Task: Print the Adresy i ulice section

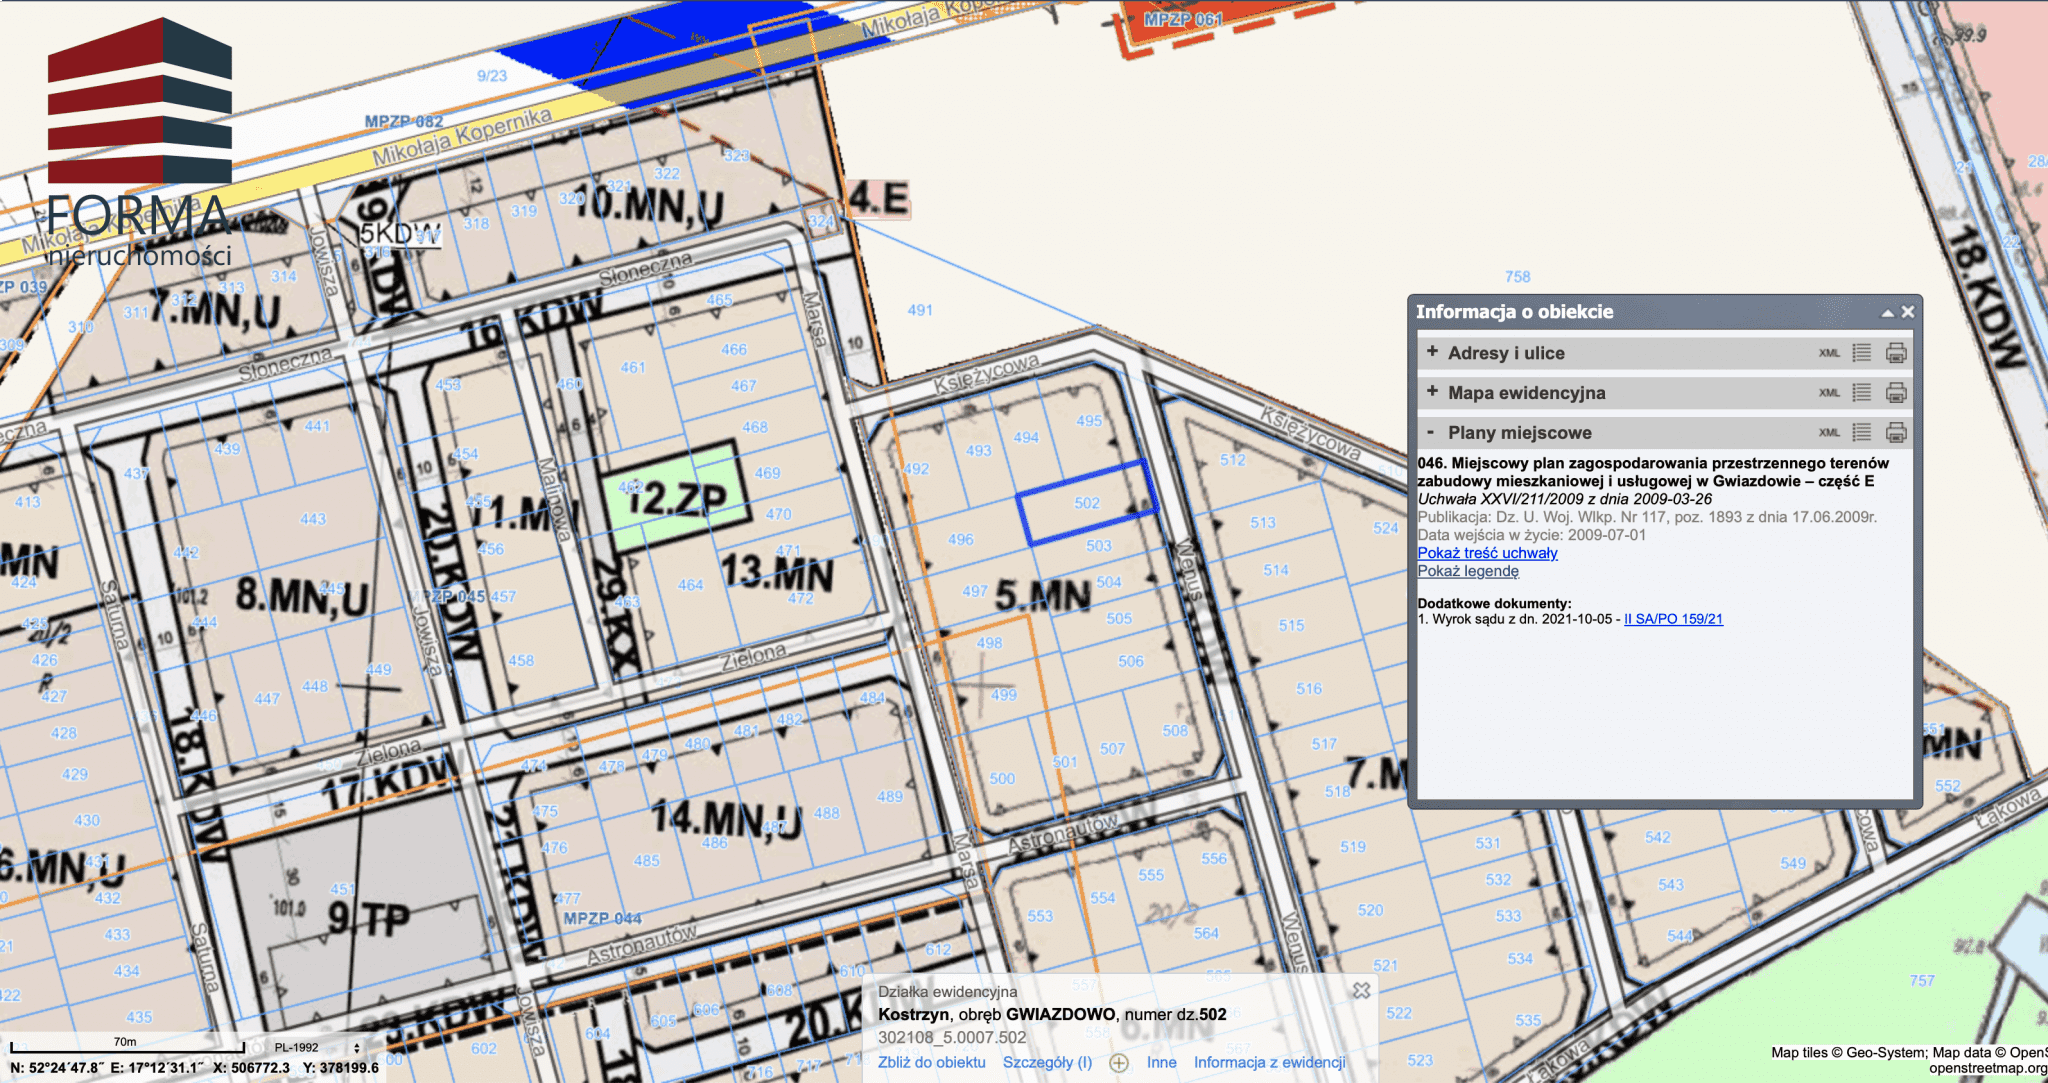Action: [x=1895, y=353]
